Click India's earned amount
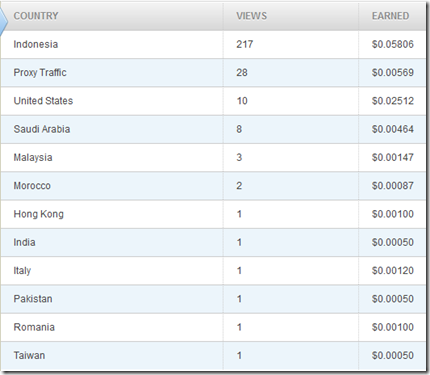This screenshot has width=430, height=375. [x=393, y=242]
